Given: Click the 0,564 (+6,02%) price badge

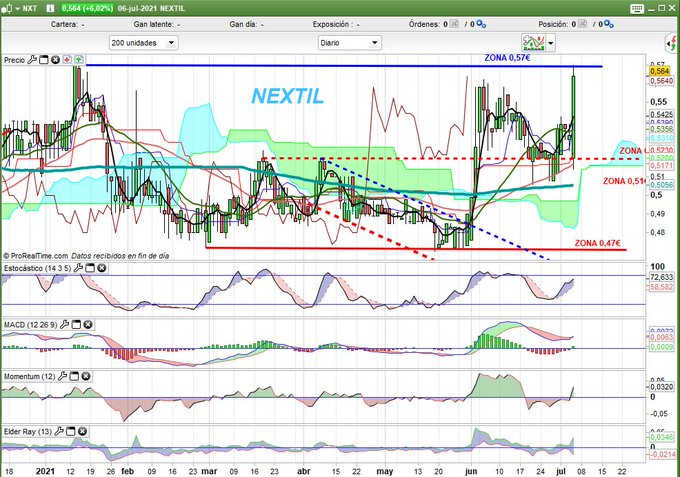Looking at the screenshot, I should coord(87,8).
